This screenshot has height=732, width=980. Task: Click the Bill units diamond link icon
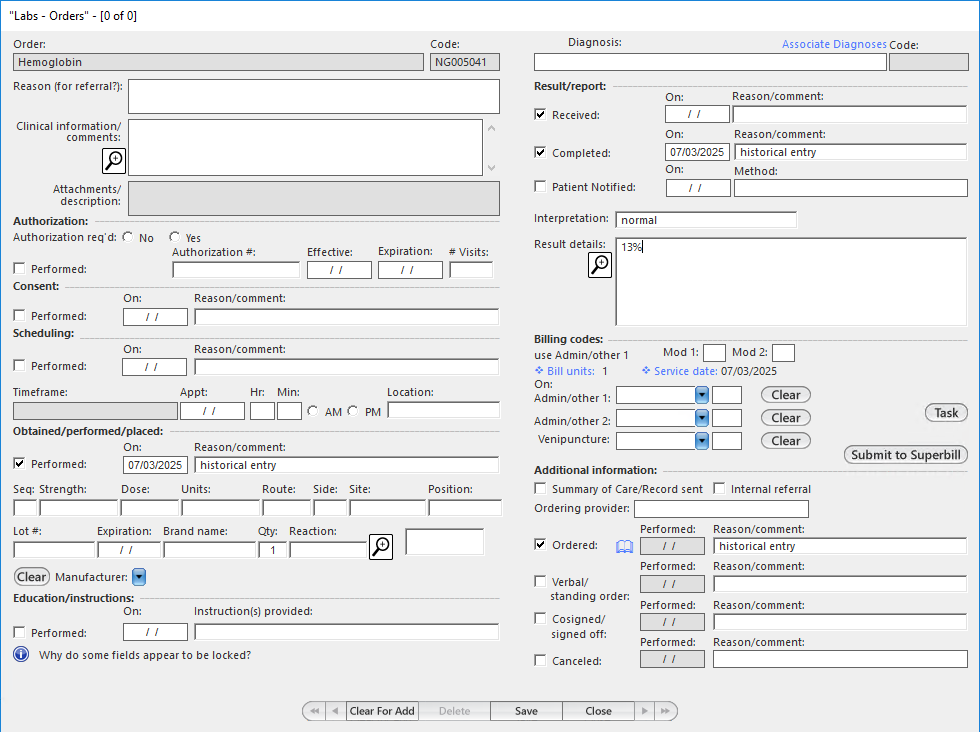pyautogui.click(x=539, y=371)
